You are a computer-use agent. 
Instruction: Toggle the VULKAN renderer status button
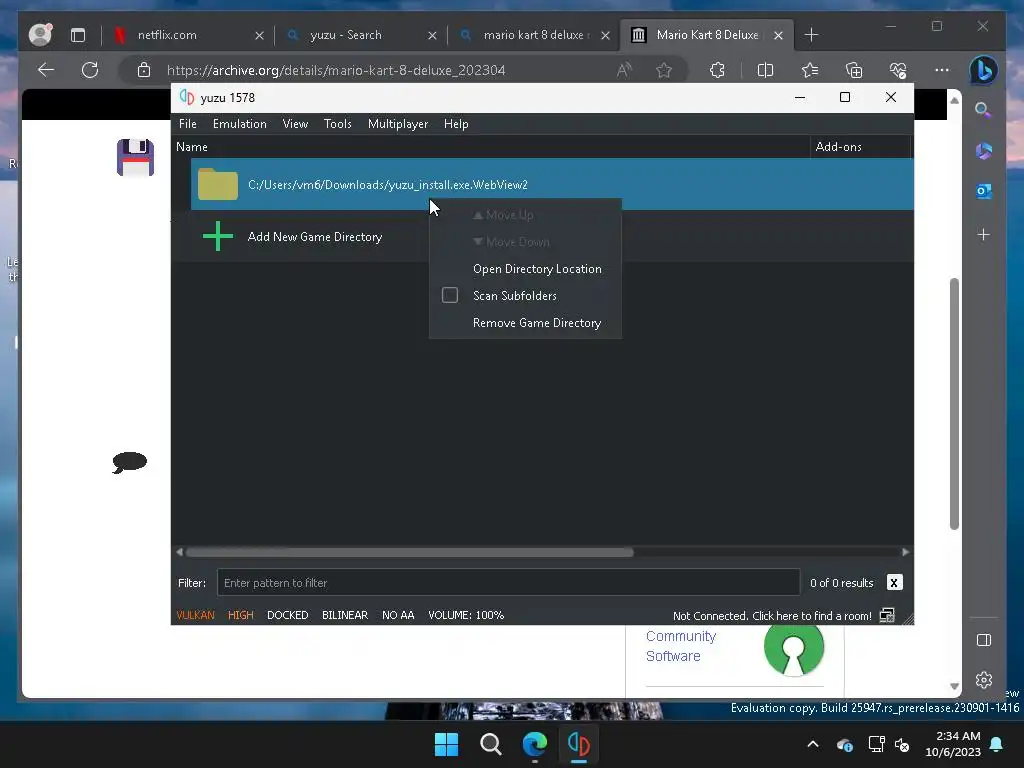tap(195, 615)
